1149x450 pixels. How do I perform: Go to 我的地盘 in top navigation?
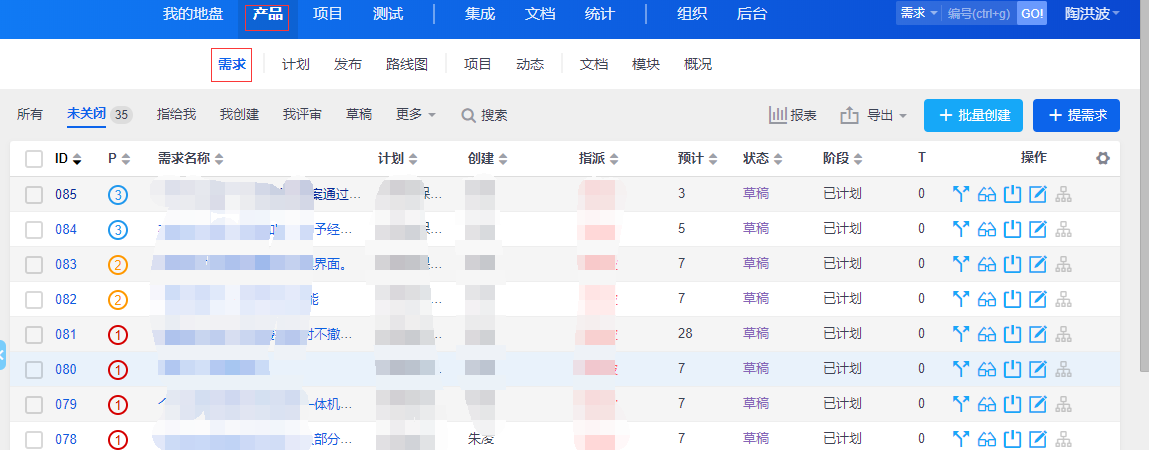[x=193, y=13]
